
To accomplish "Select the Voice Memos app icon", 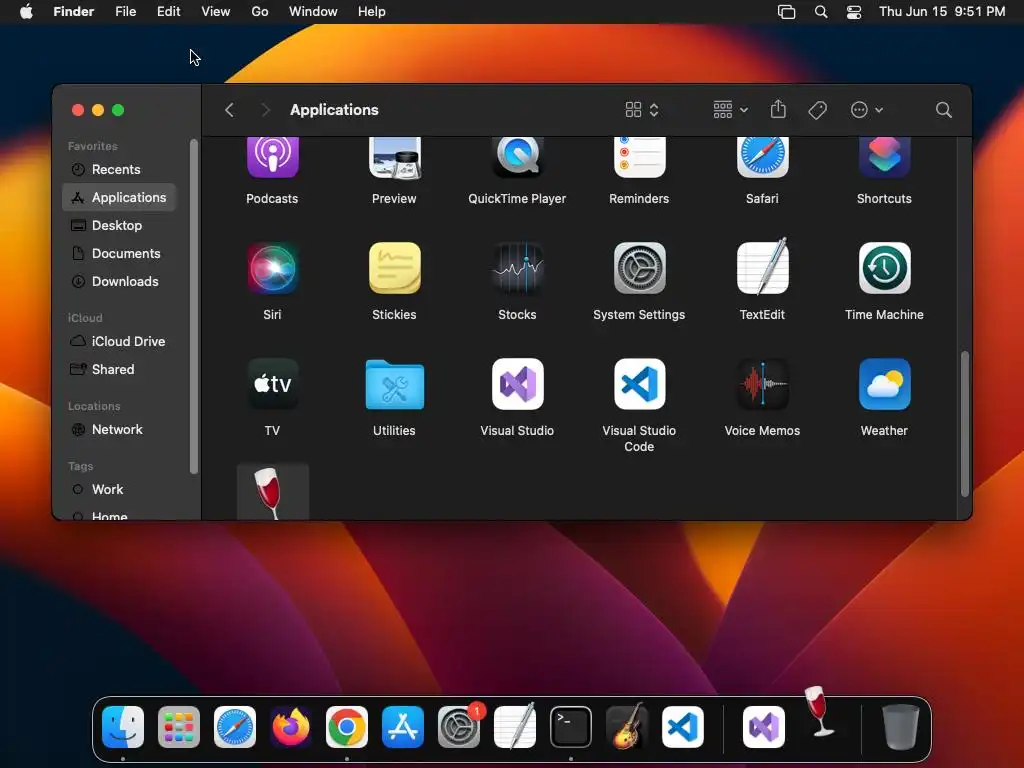I will click(762, 384).
